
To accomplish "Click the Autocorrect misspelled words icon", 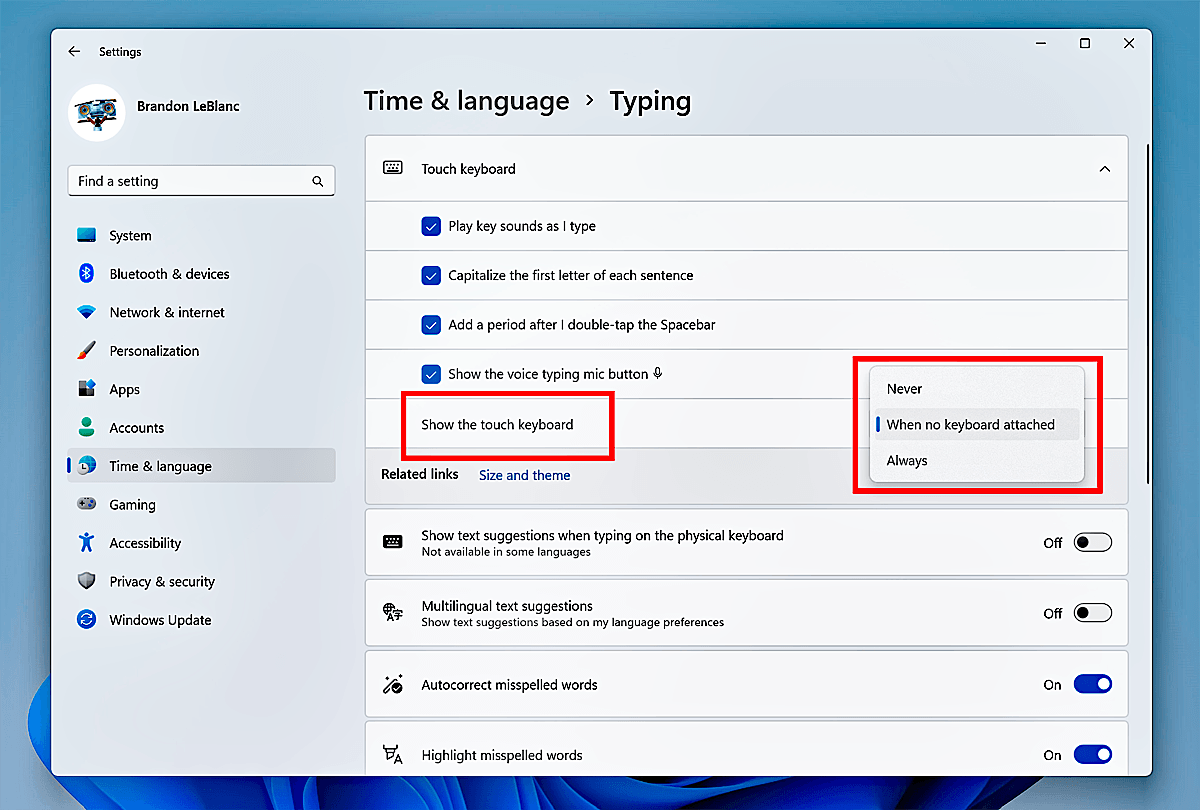I will pos(393,685).
